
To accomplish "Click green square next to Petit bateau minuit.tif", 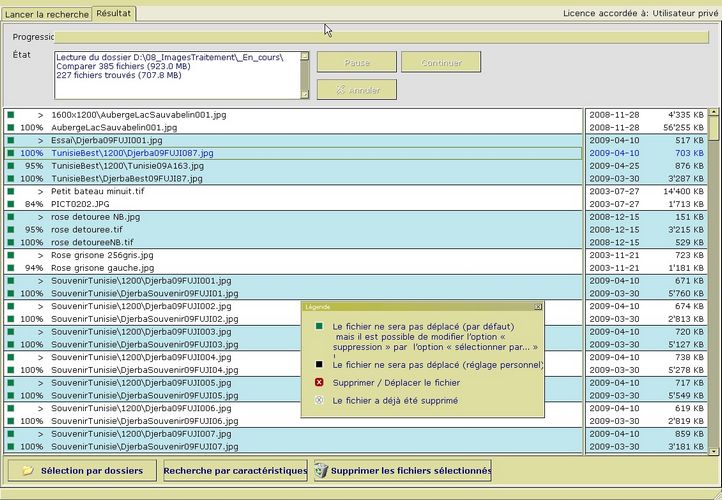I will 11,191.
